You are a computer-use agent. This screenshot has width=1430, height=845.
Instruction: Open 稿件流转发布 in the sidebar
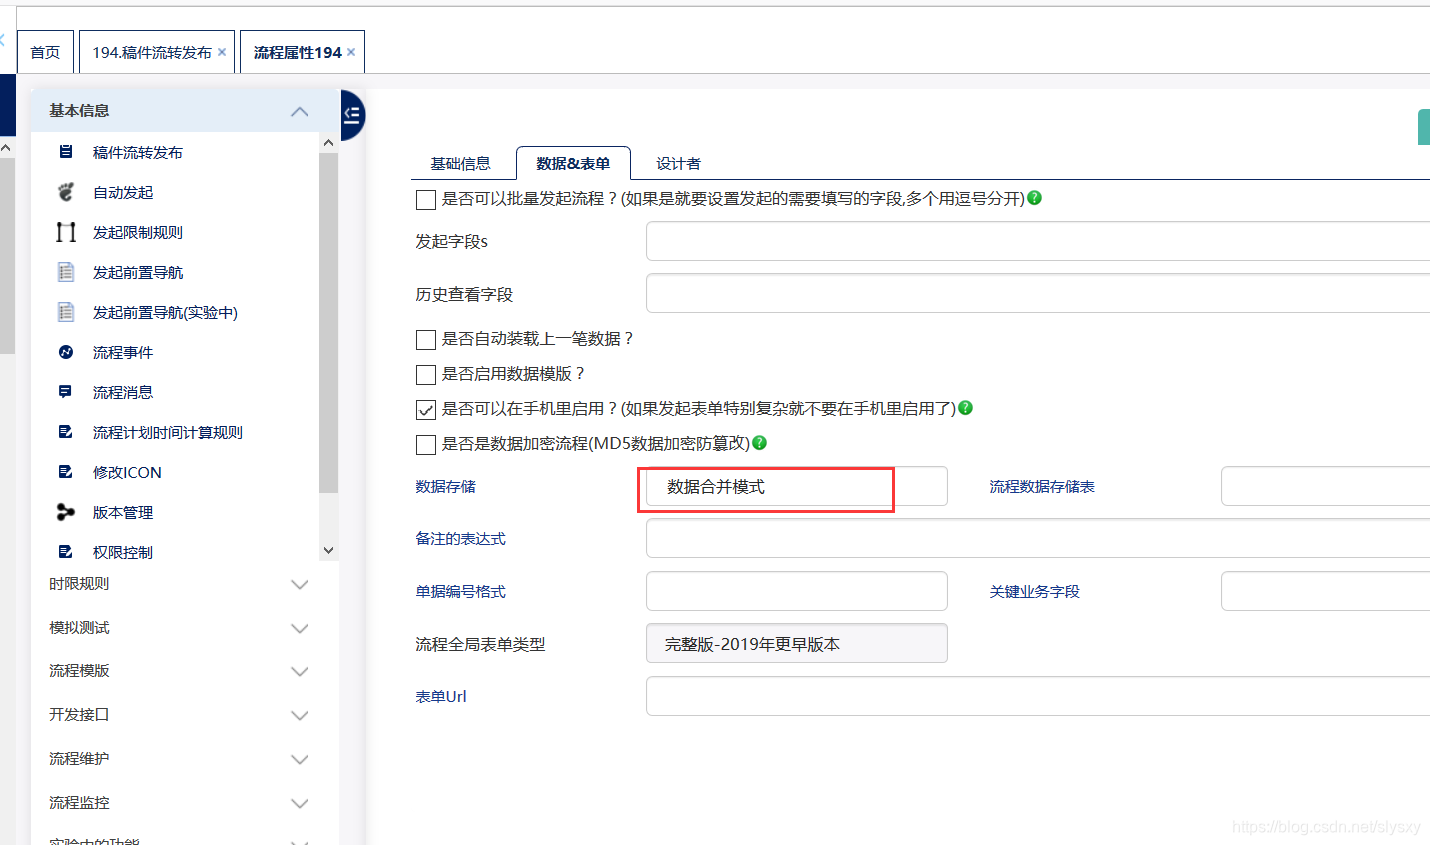click(x=138, y=152)
